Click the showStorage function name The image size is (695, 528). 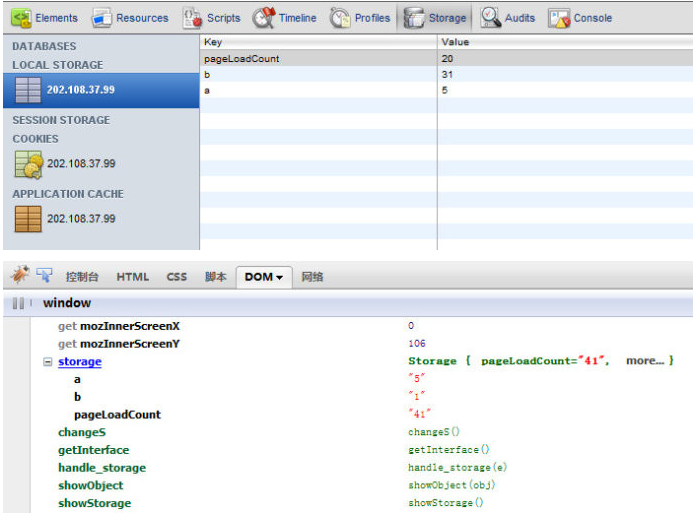point(94,503)
